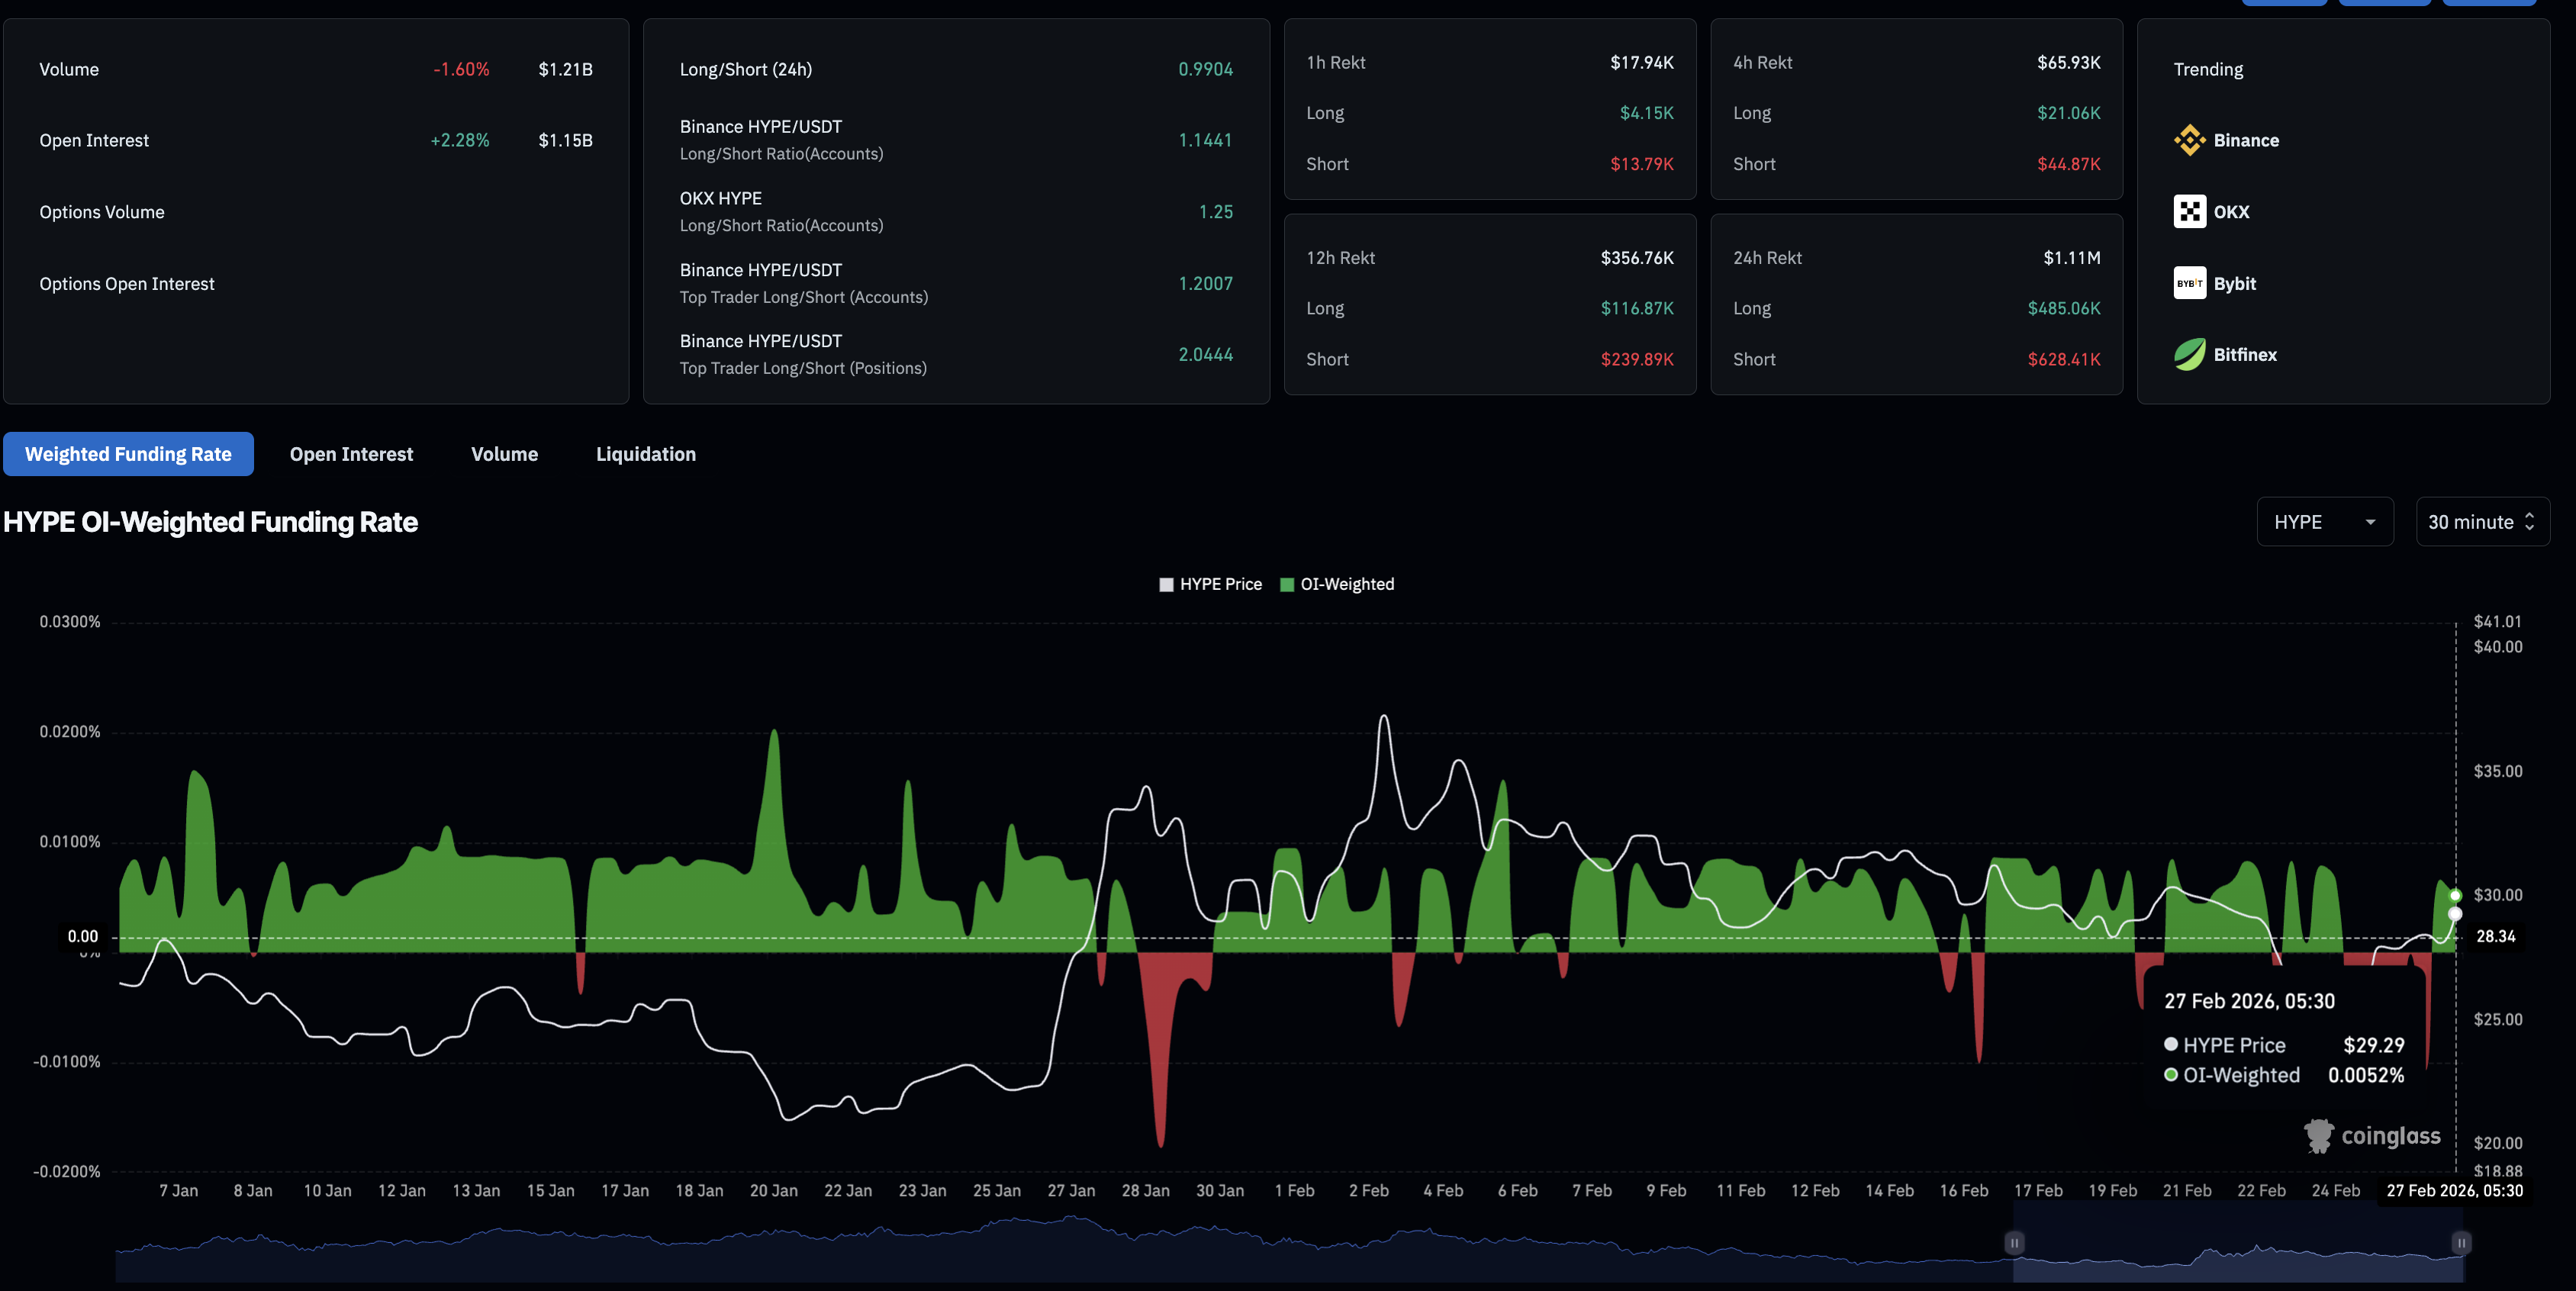2576x1291 pixels.
Task: Select the Volume chart tab
Action: tap(504, 454)
